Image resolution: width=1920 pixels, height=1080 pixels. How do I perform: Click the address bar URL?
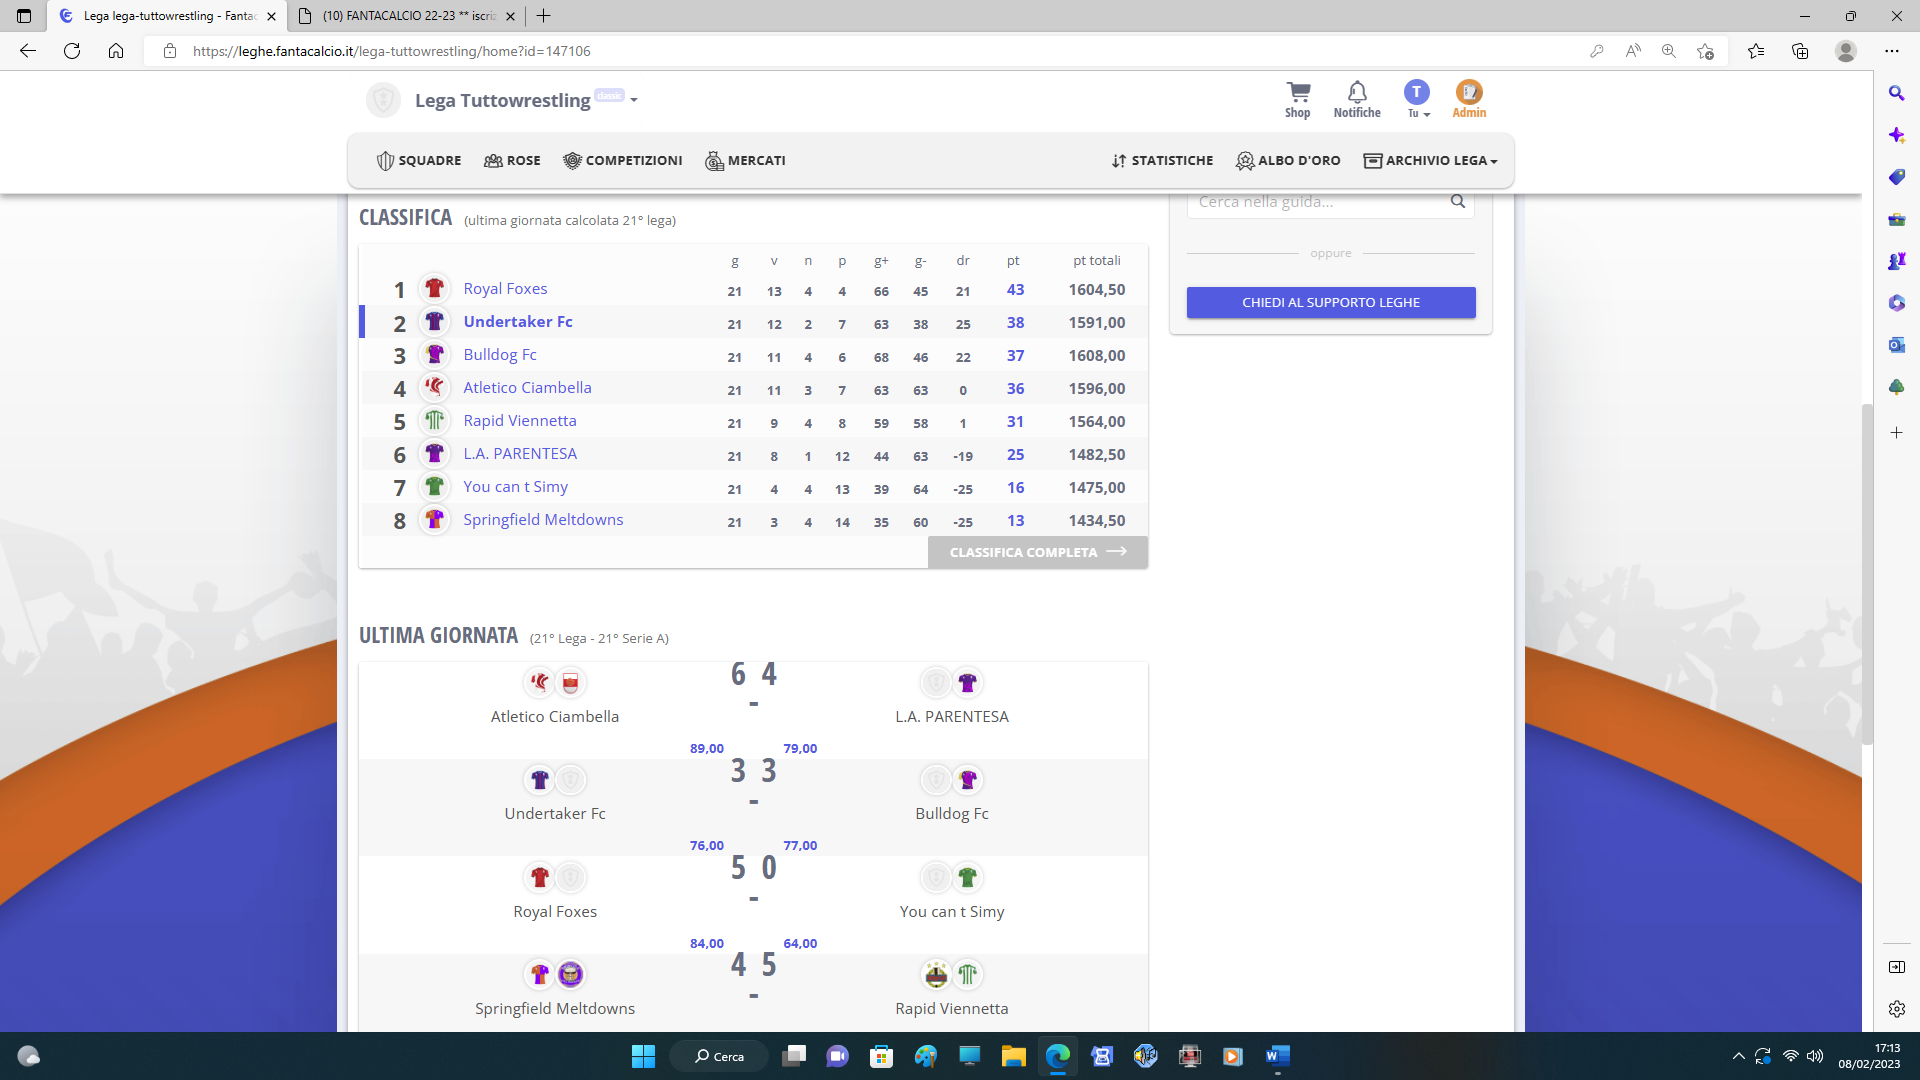(391, 51)
